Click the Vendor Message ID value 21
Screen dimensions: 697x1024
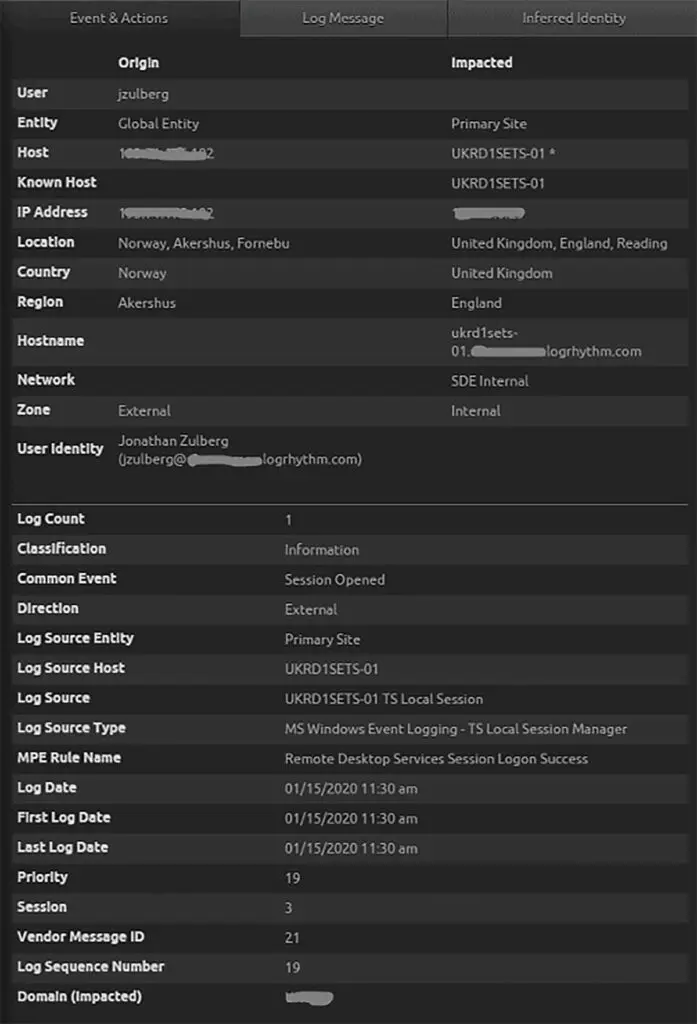click(x=288, y=936)
